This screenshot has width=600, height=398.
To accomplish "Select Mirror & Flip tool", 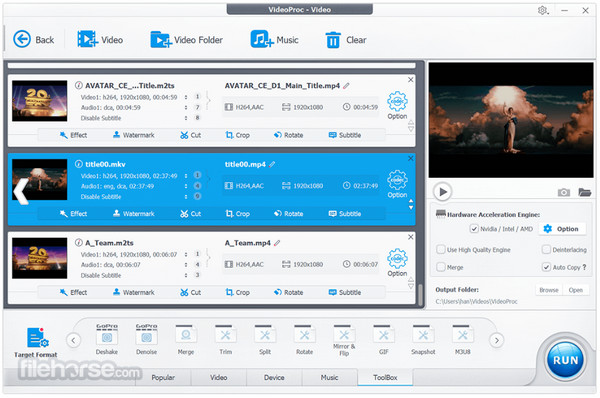I will 344,341.
